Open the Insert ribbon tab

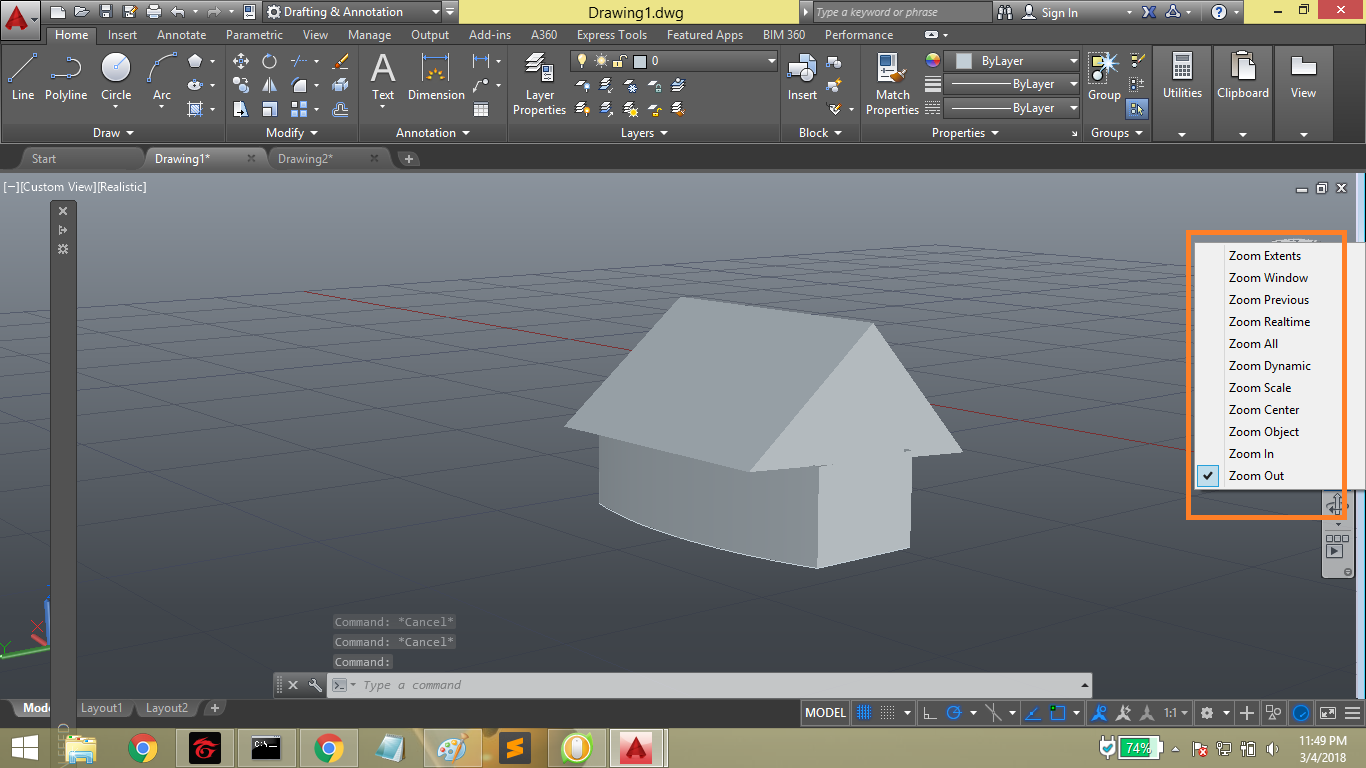click(123, 35)
